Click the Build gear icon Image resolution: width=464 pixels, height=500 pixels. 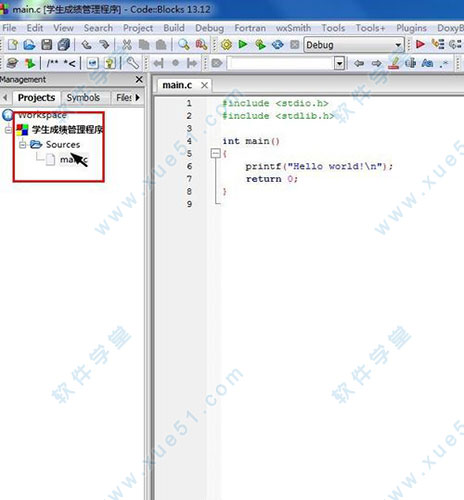click(x=226, y=45)
